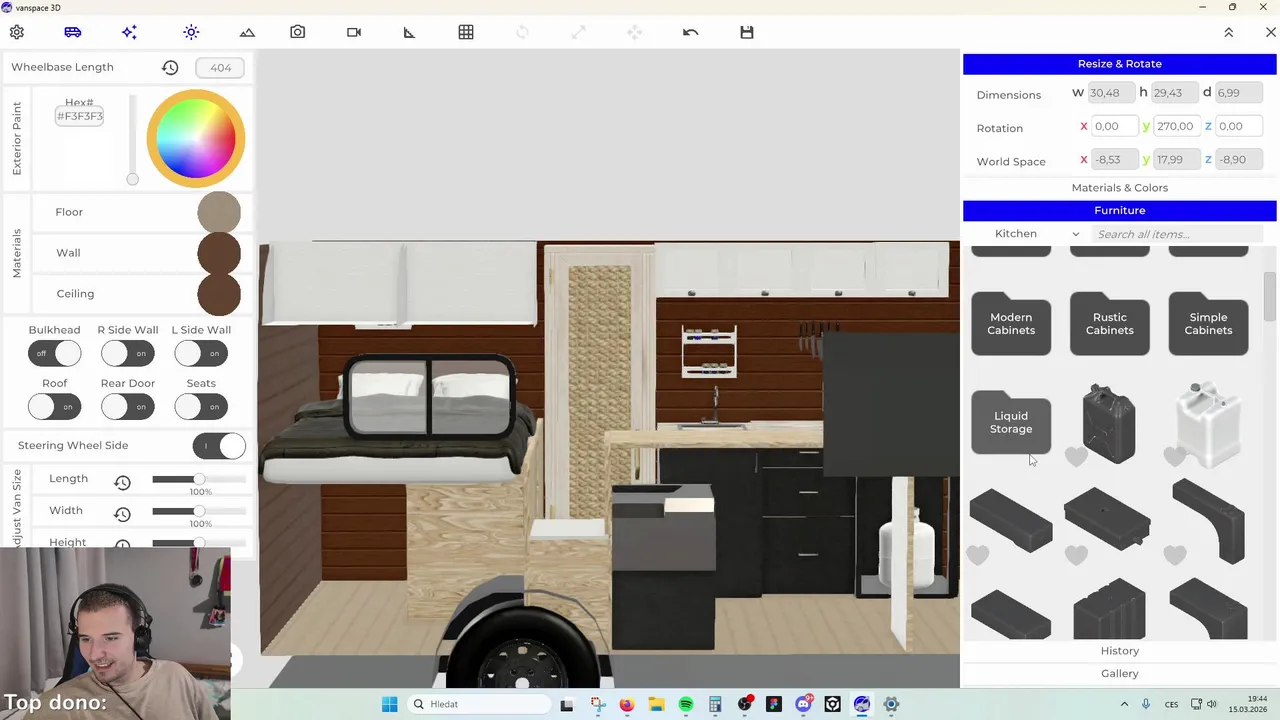Take a screenshot with the camera icon
Screen dimensions: 1280x720
[x=298, y=32]
